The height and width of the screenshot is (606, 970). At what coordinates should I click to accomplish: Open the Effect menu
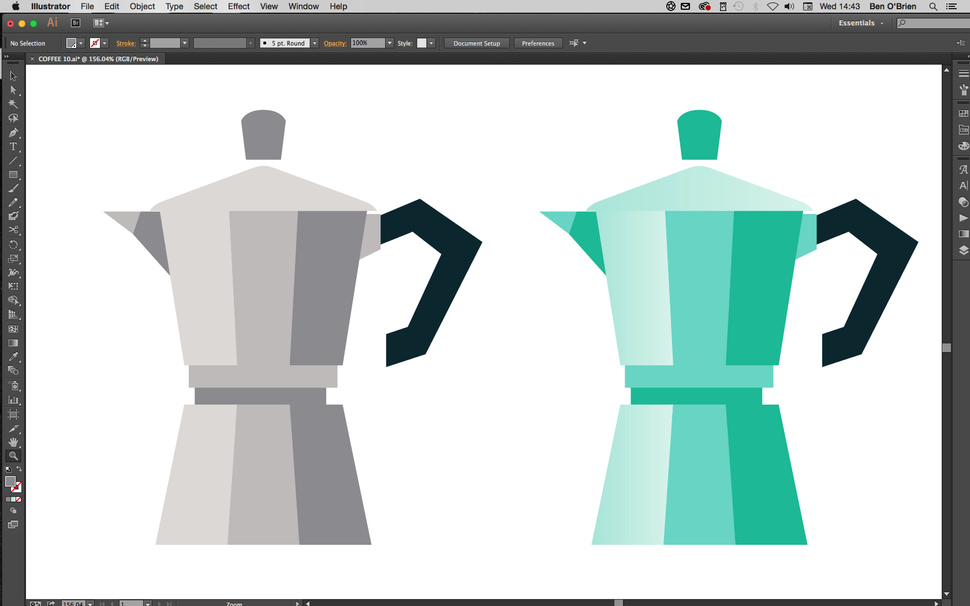coord(237,6)
